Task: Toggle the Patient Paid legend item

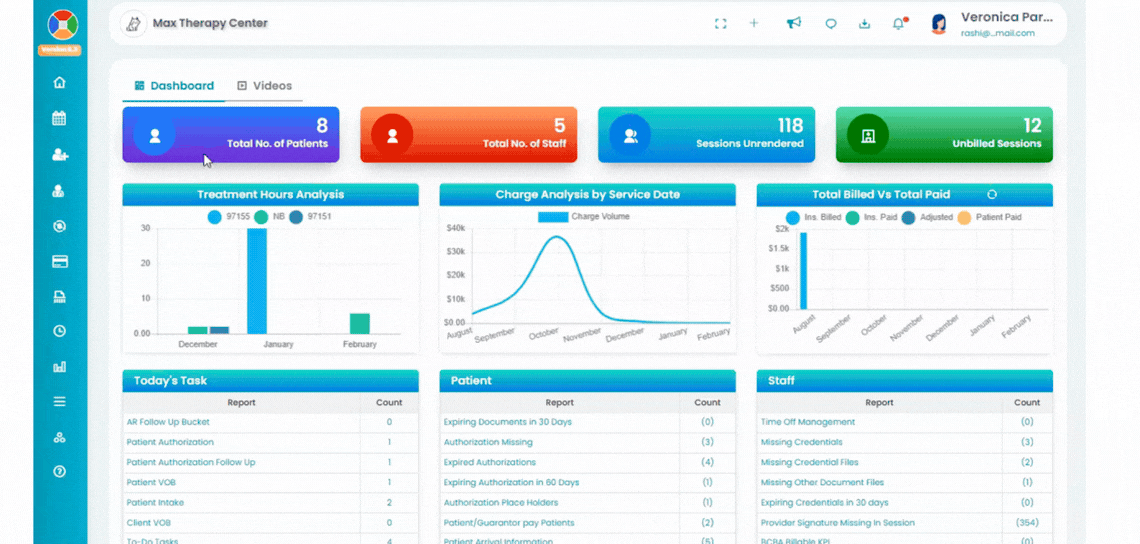Action: click(990, 217)
